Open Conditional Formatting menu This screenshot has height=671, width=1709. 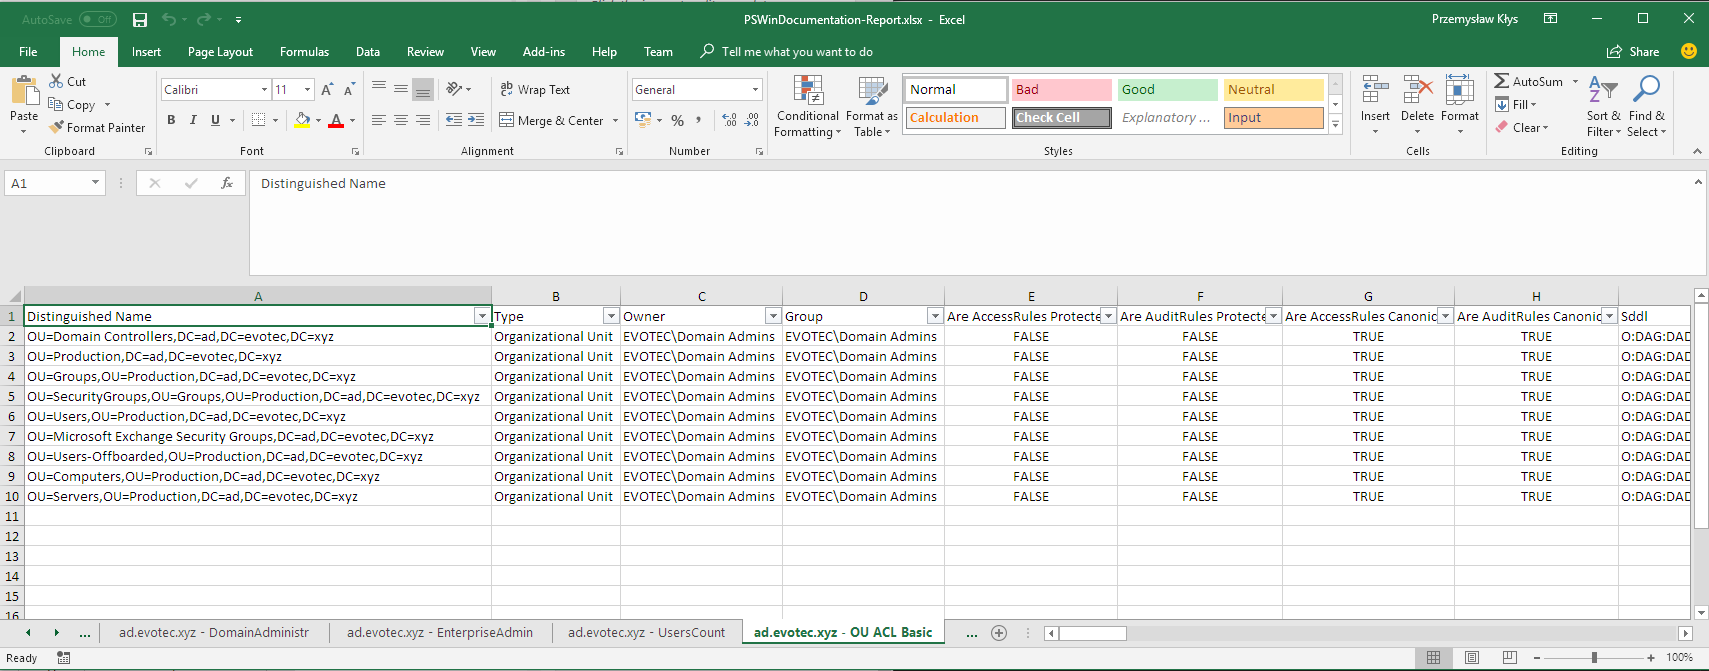click(x=808, y=106)
